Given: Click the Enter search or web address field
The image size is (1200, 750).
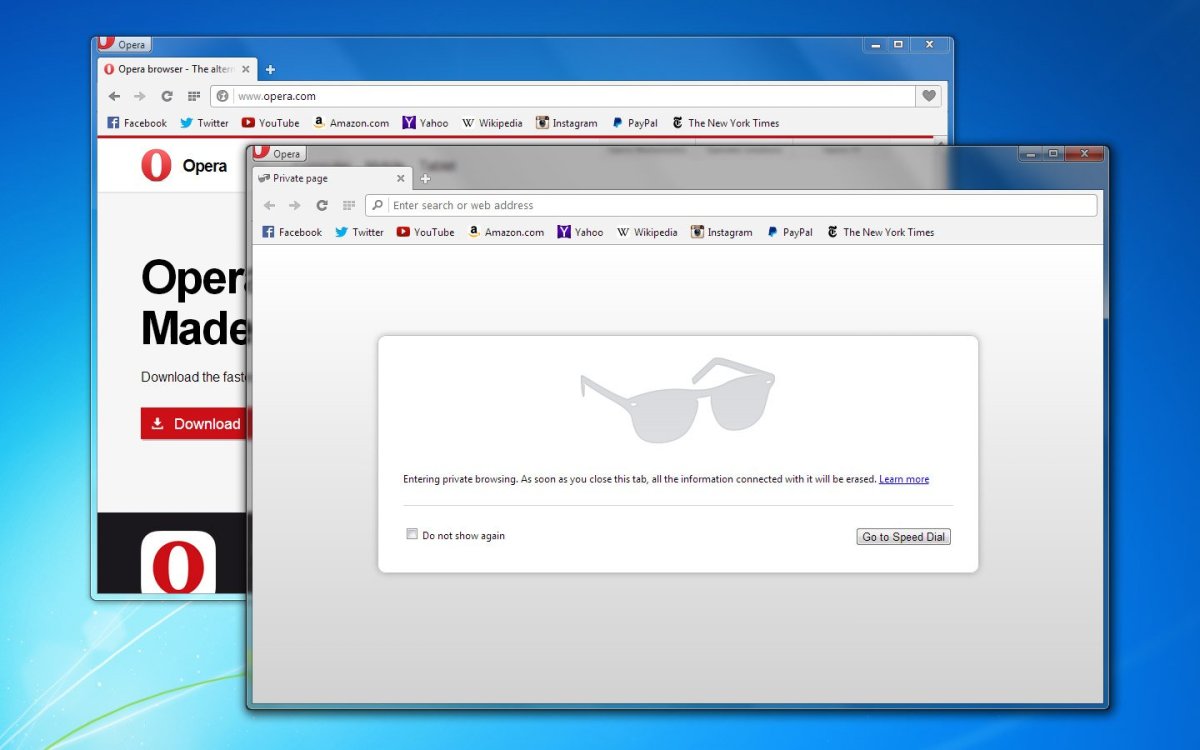Looking at the screenshot, I should point(740,205).
